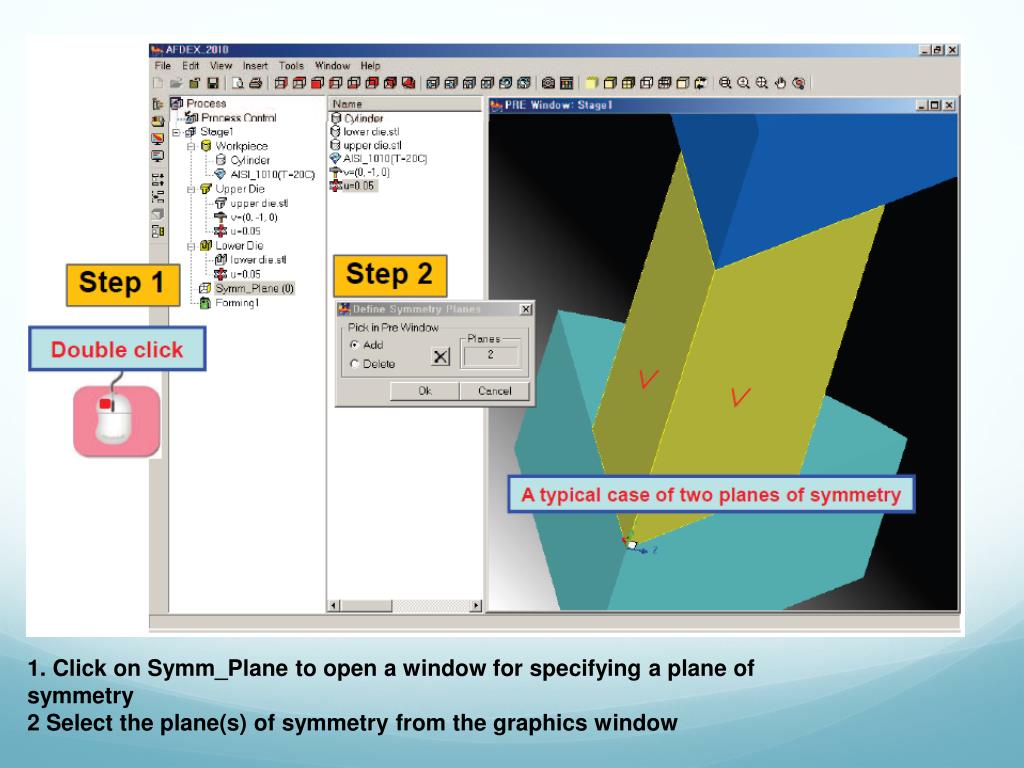This screenshot has width=1024, height=768.
Task: Click the last toolbar icon after Pan
Action: click(x=798, y=83)
